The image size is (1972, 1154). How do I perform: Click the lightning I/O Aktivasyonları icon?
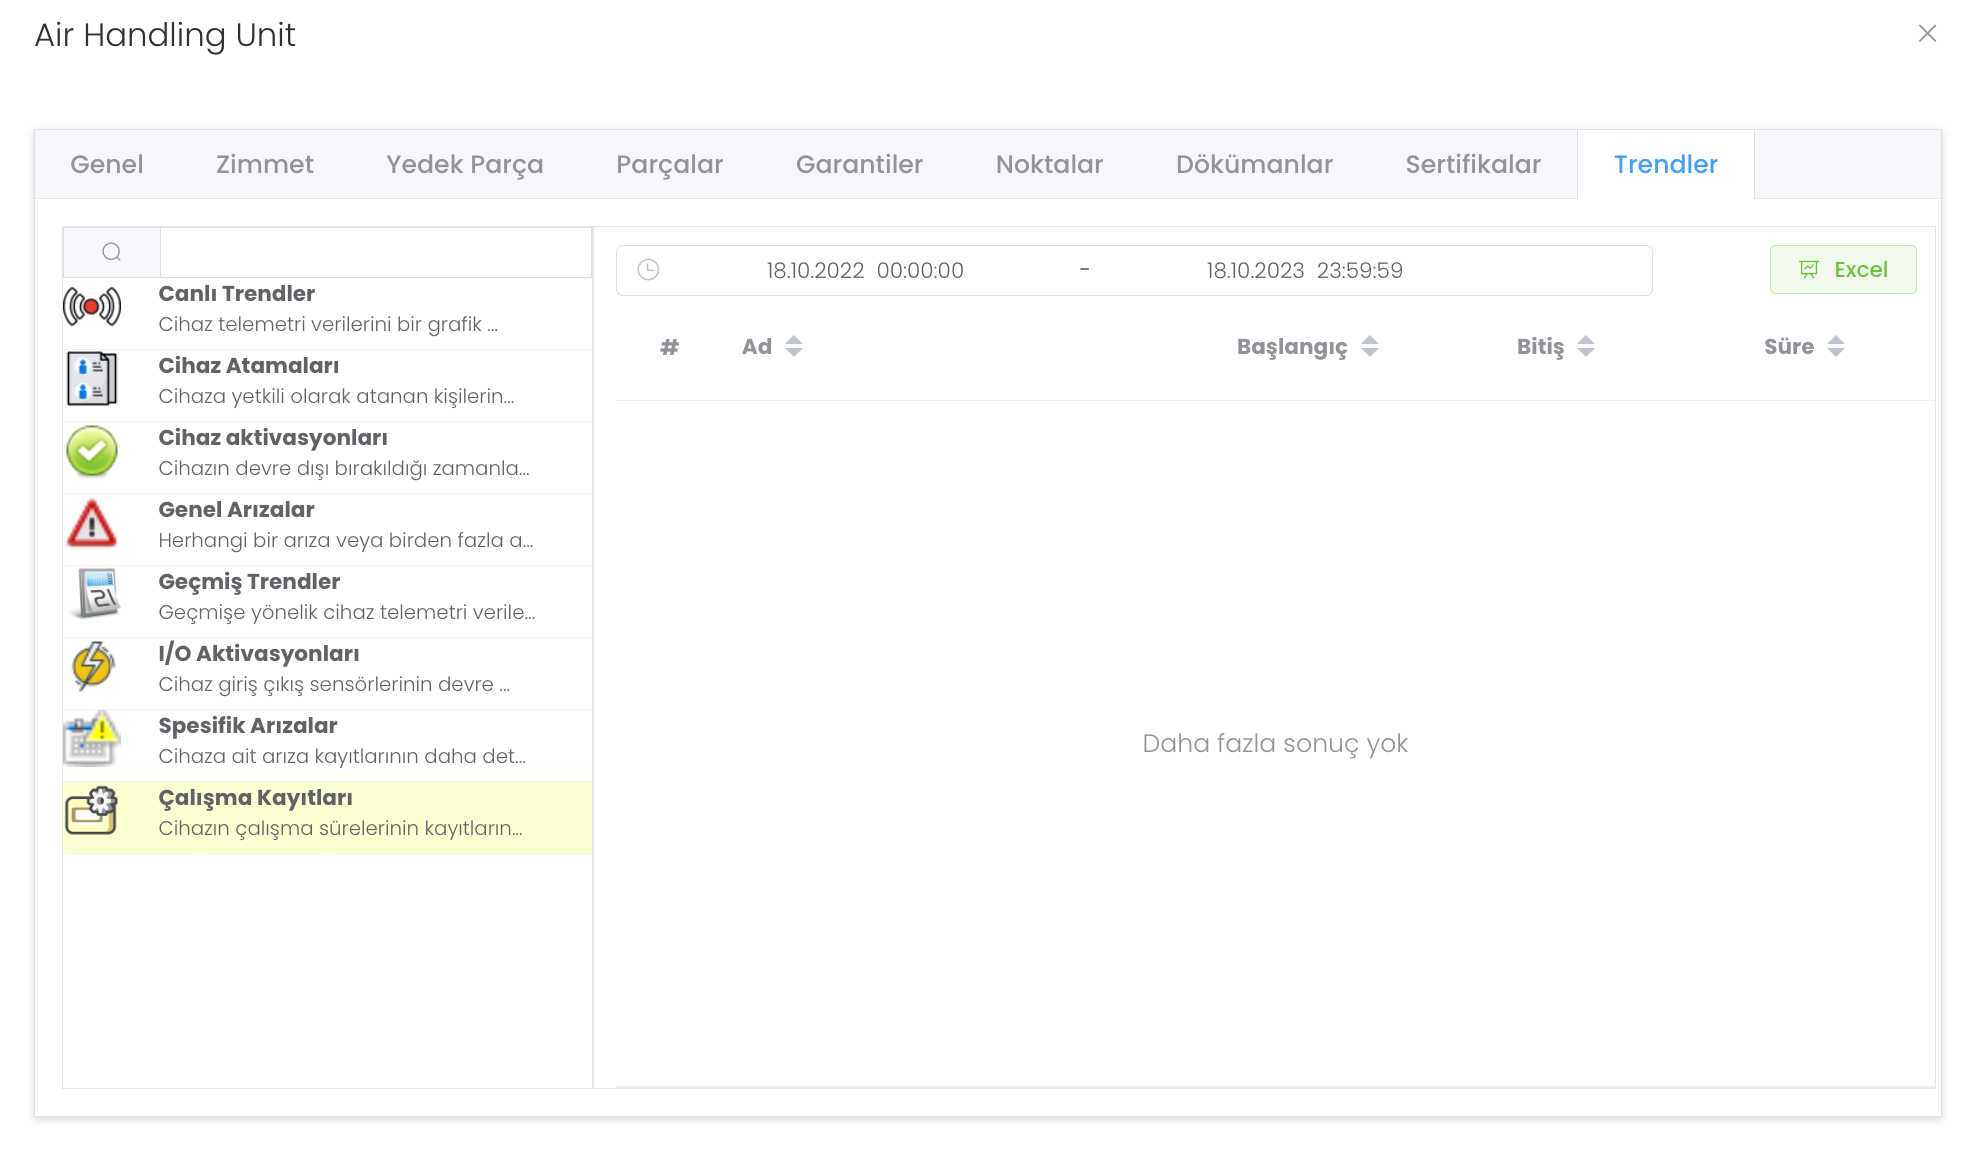[x=93, y=666]
